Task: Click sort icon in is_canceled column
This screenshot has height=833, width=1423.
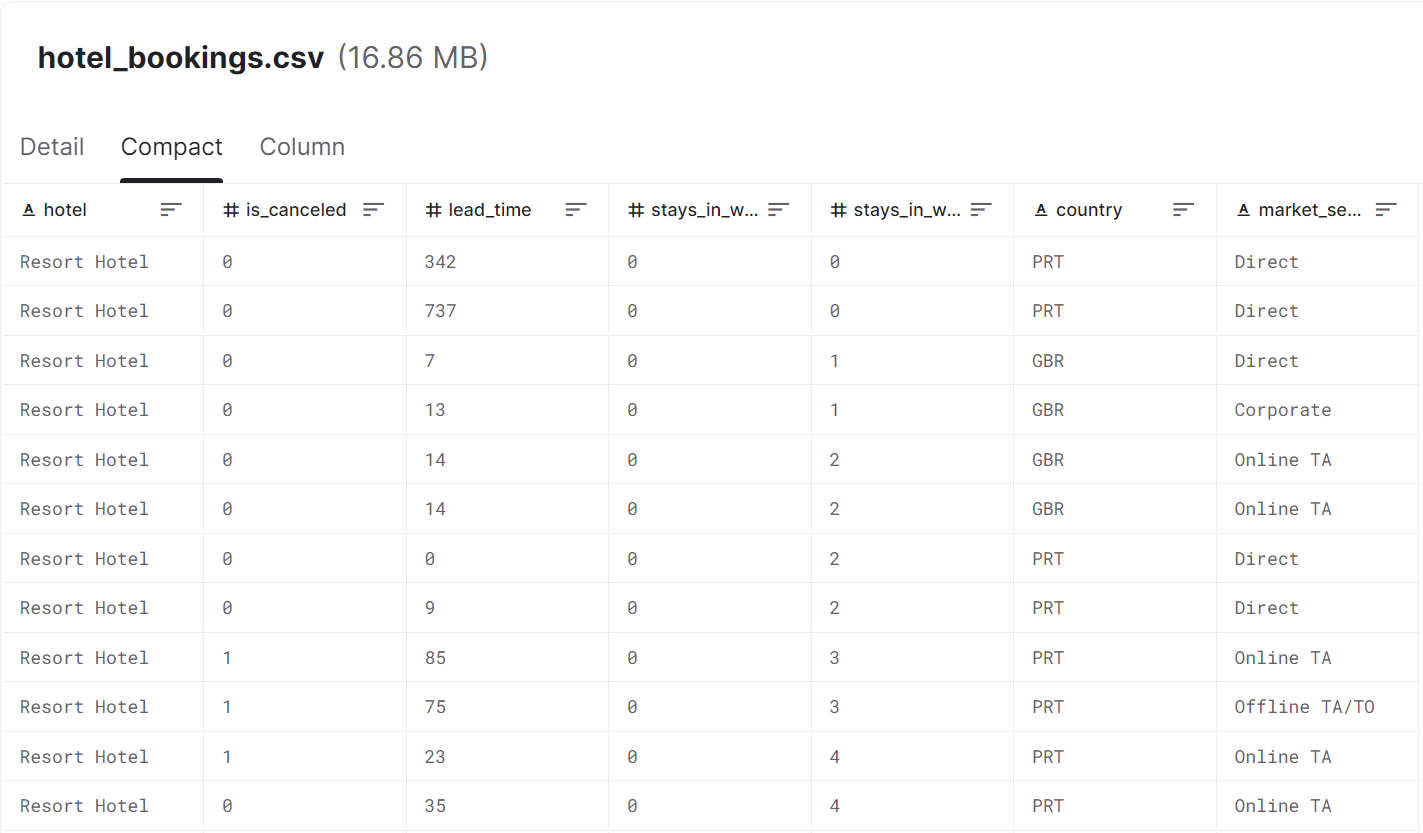Action: (x=374, y=210)
